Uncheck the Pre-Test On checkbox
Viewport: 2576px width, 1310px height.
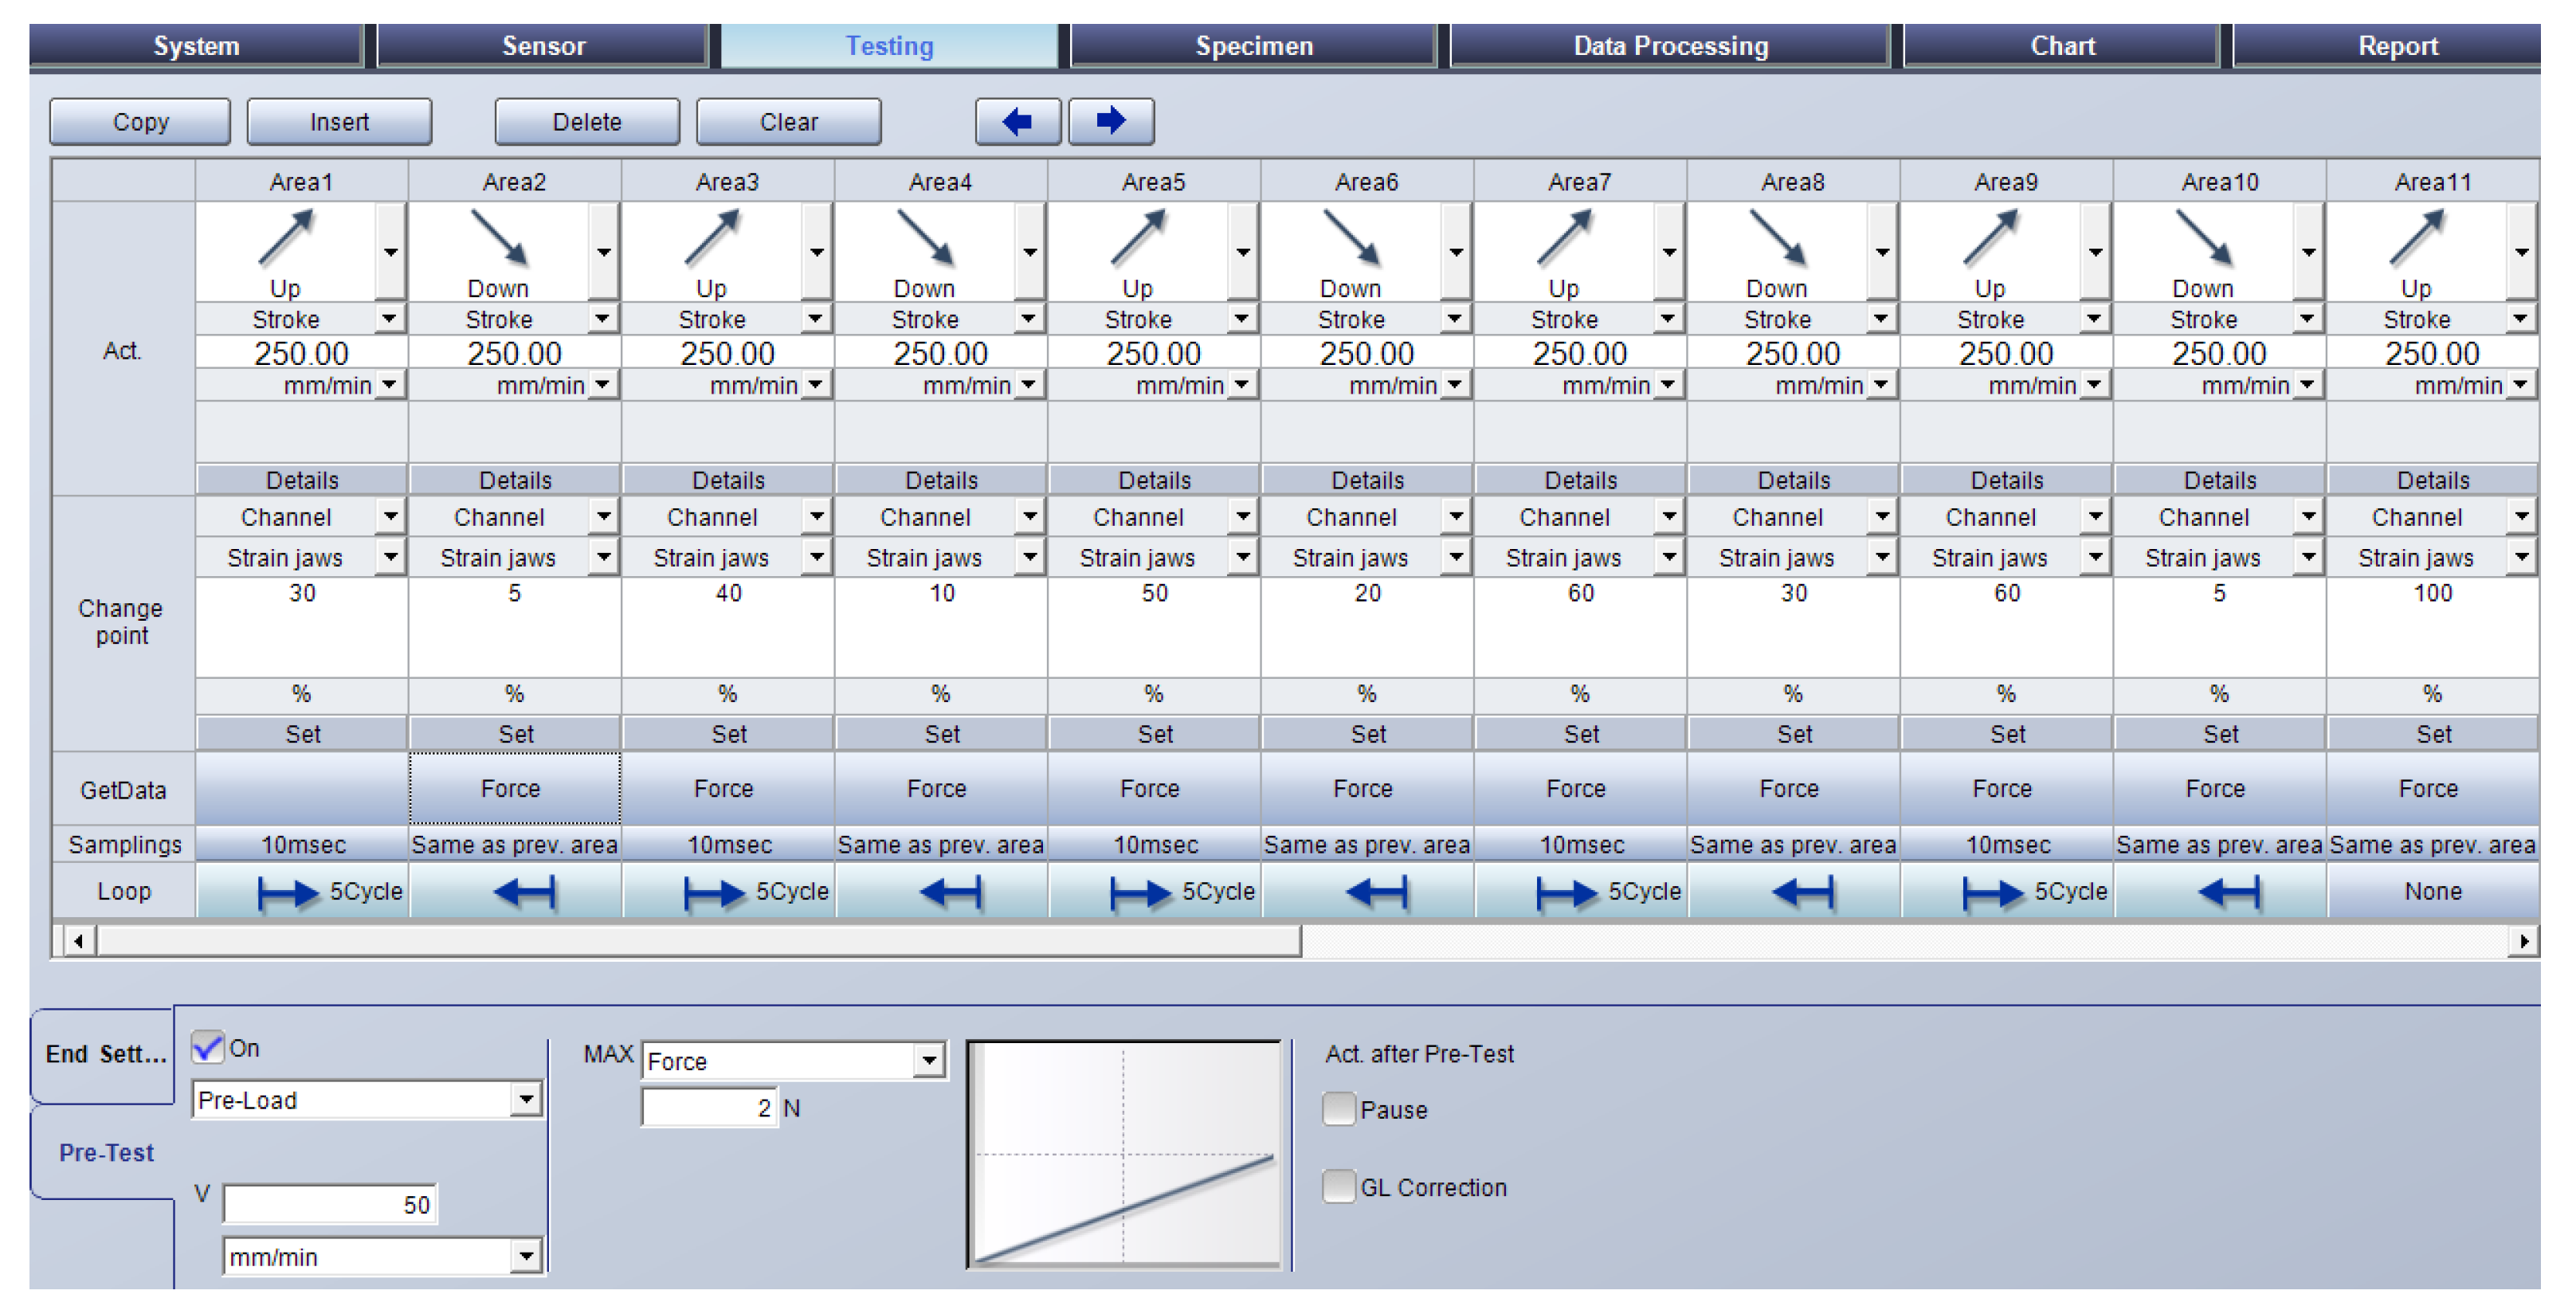[x=208, y=1048]
